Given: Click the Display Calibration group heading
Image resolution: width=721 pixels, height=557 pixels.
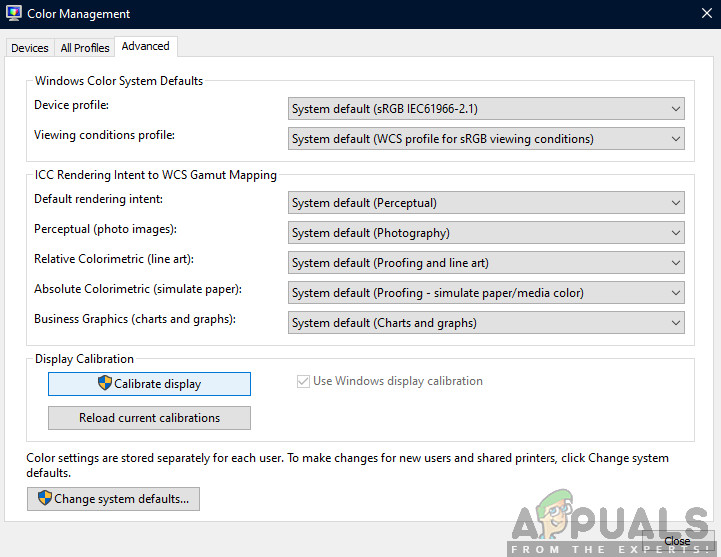Looking at the screenshot, I should pyautogui.click(x=85, y=359).
